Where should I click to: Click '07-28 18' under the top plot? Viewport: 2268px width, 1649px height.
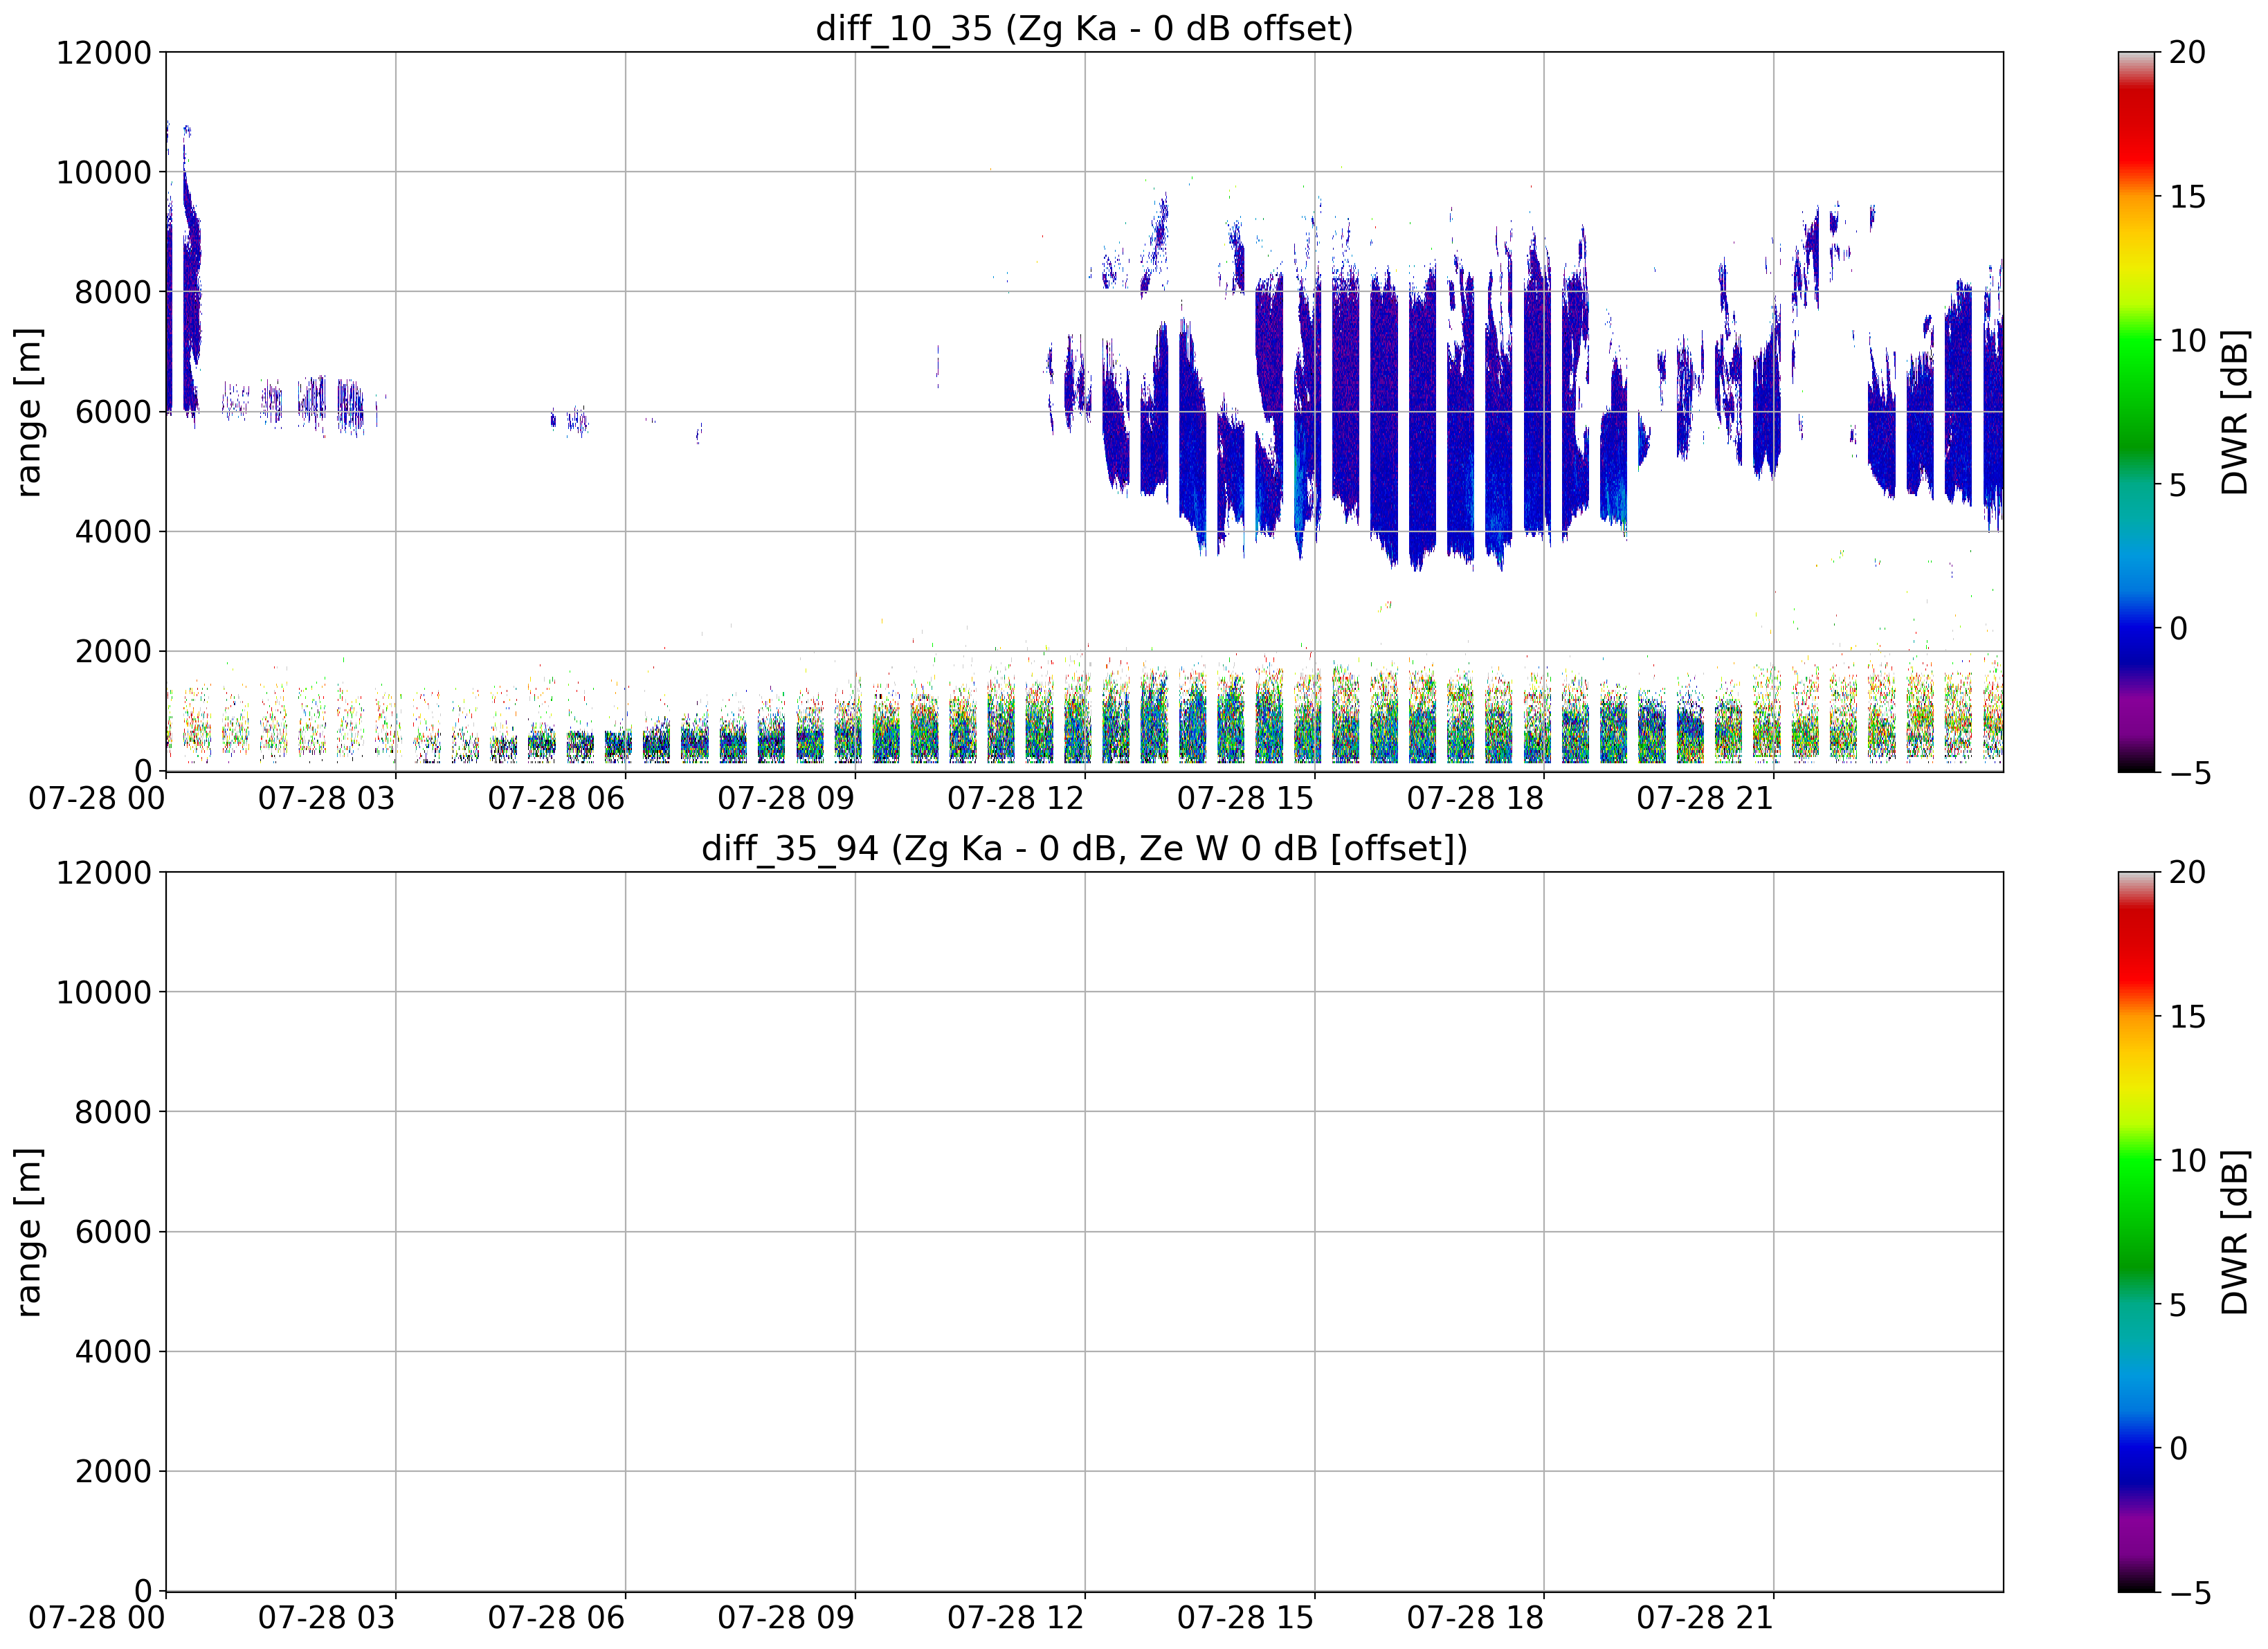point(1476,798)
